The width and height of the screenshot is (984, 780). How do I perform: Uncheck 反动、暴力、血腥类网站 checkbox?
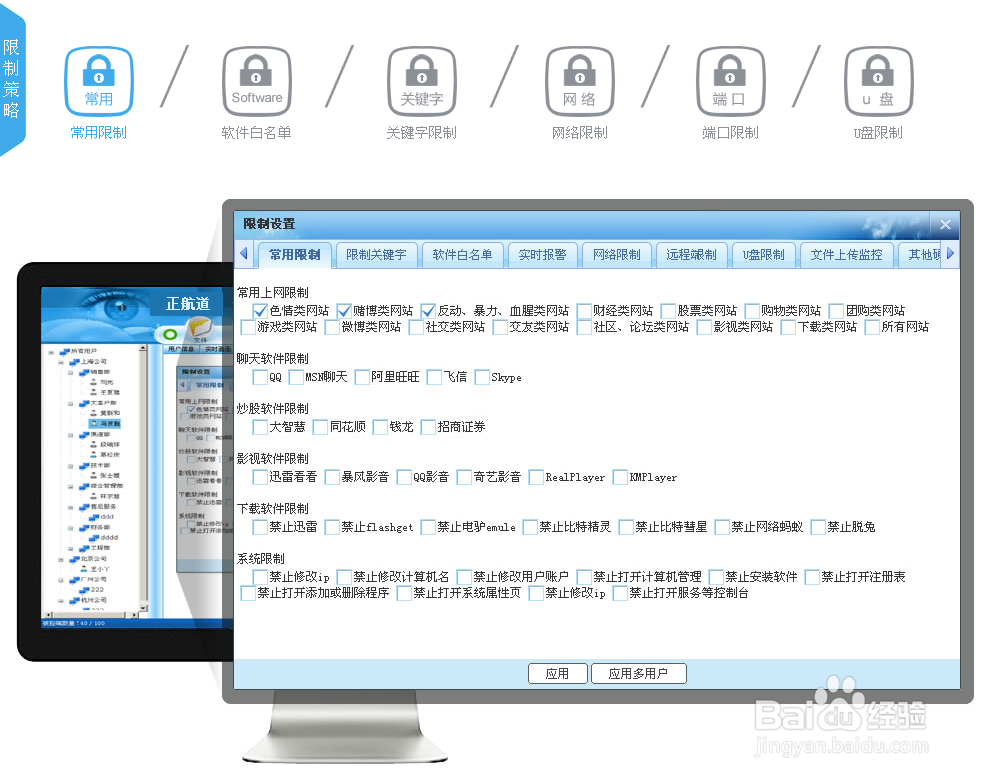[428, 311]
